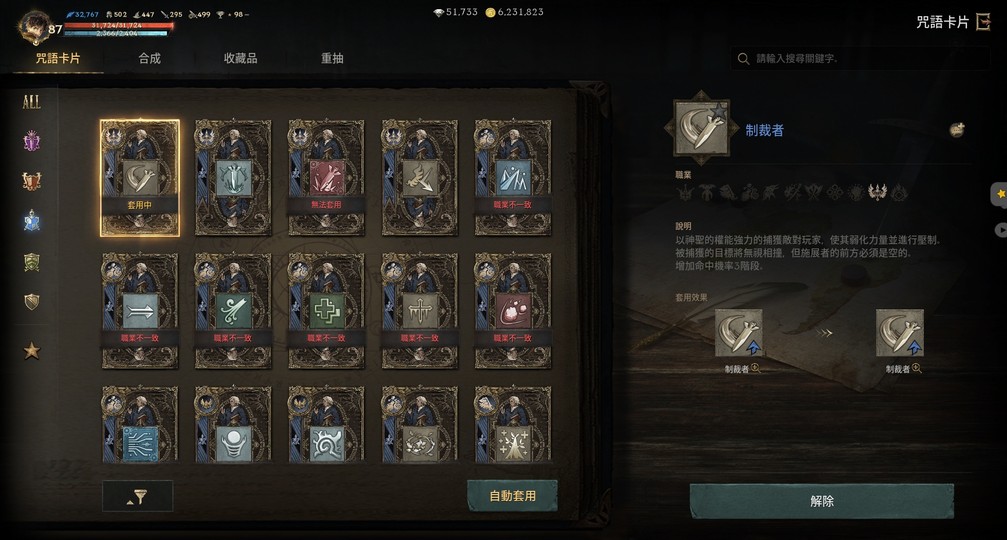Magnify the left 制裁者 effect icon
The width and height of the screenshot is (1007, 540).
click(x=756, y=369)
